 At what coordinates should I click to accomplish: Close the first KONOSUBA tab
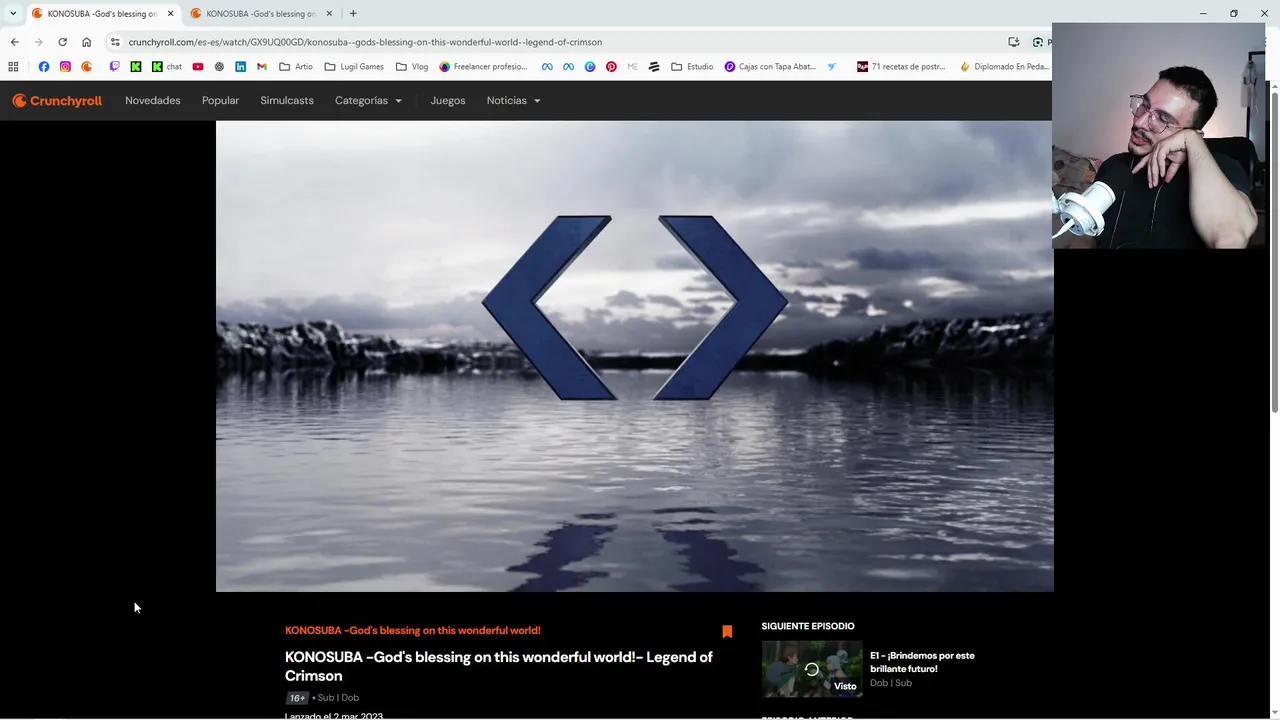(x=170, y=13)
